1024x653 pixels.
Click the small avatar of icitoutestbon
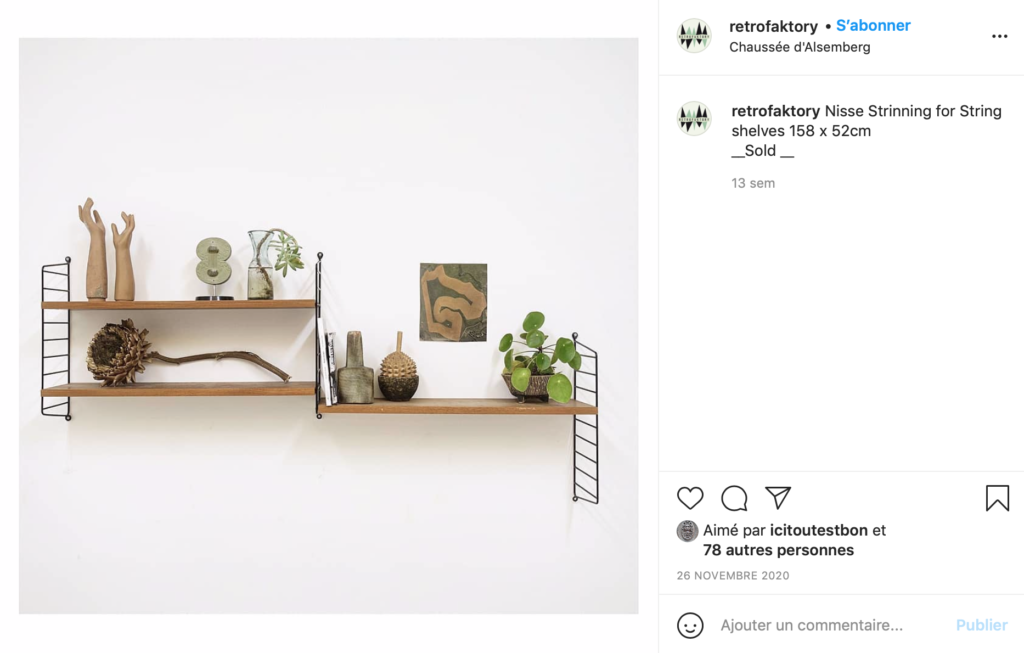click(x=687, y=531)
